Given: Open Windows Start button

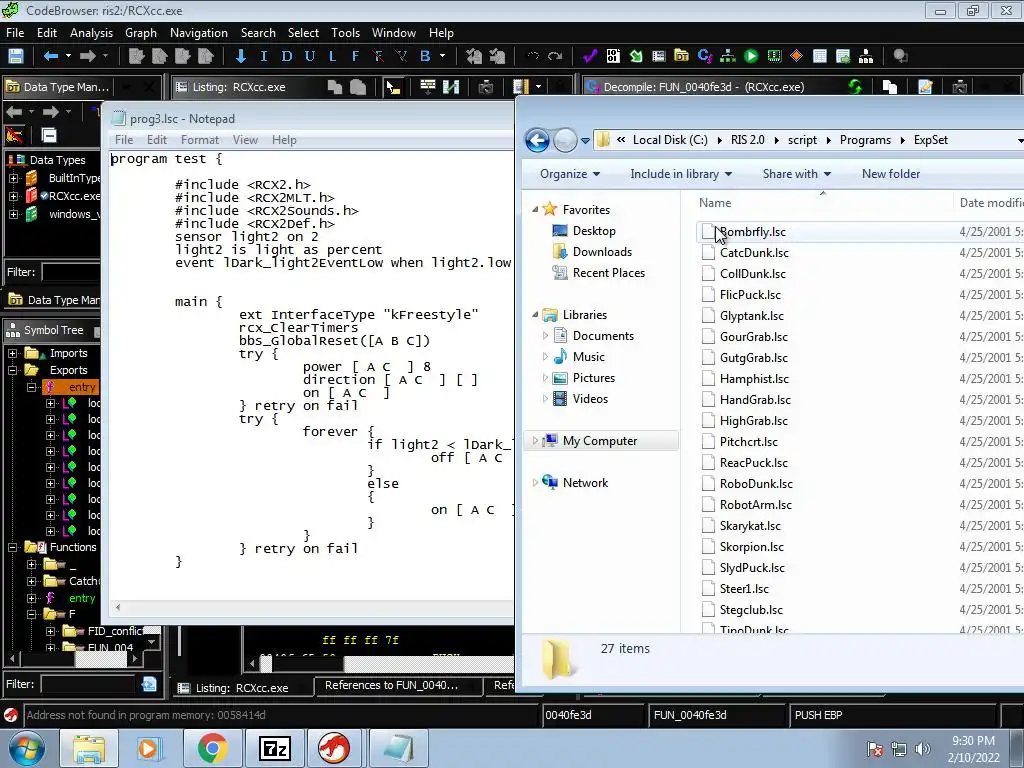Looking at the screenshot, I should point(27,748).
